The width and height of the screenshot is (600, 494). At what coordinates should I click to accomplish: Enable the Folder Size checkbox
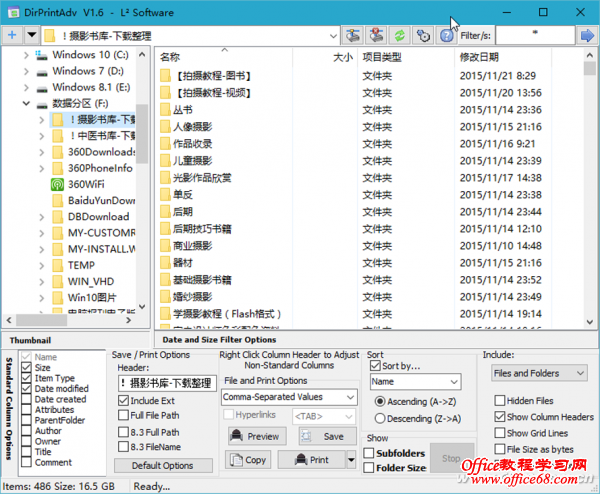369,468
